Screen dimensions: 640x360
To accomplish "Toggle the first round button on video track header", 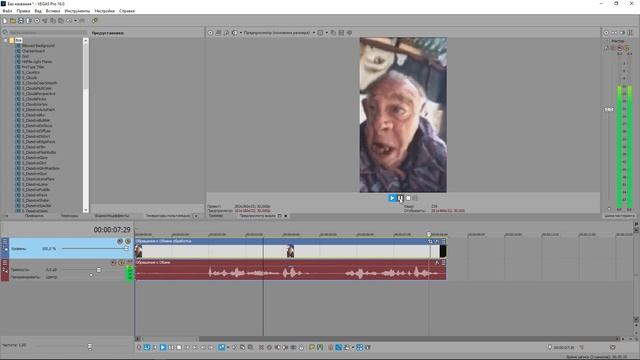I will (x=120, y=241).
